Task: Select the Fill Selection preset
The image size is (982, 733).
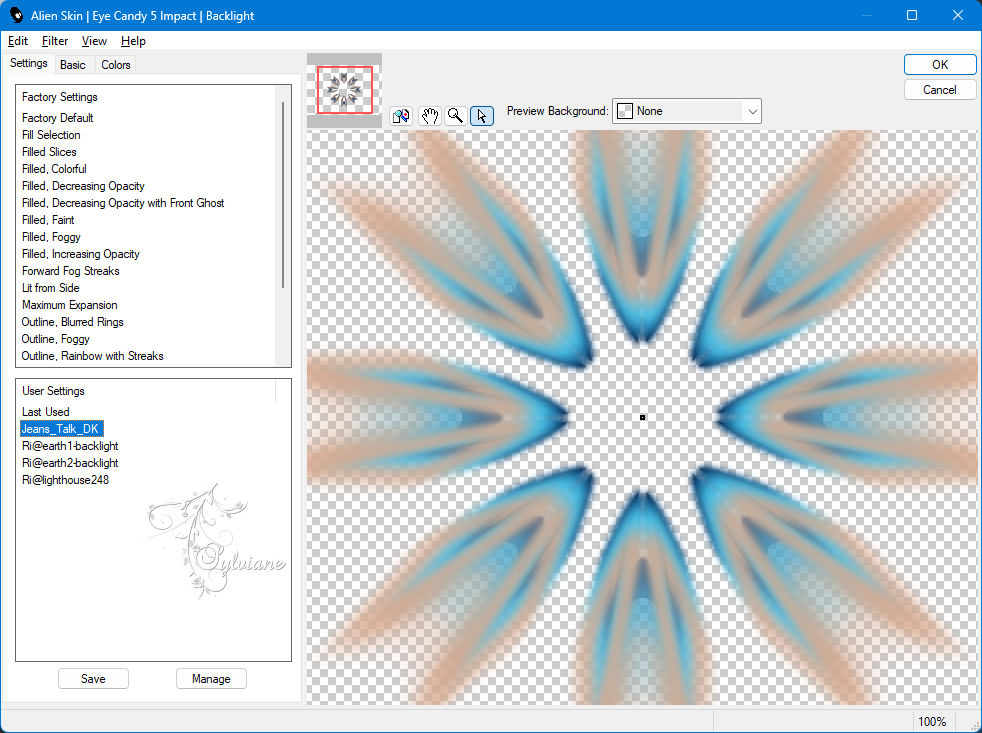Action: [51, 135]
